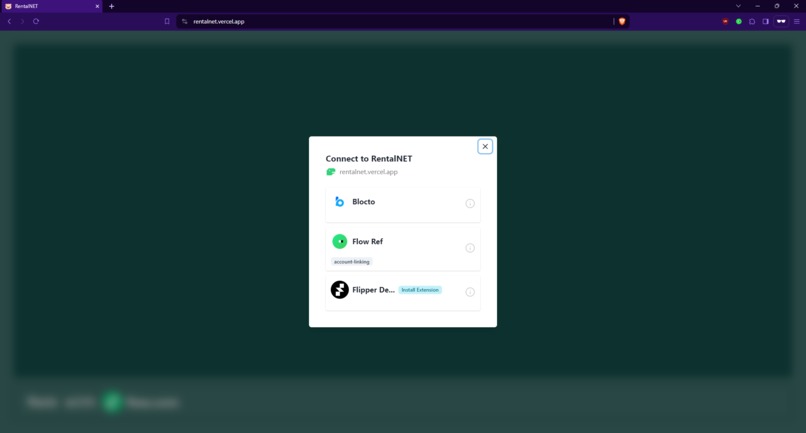Open the tab search dropdown chevron

[738, 6]
